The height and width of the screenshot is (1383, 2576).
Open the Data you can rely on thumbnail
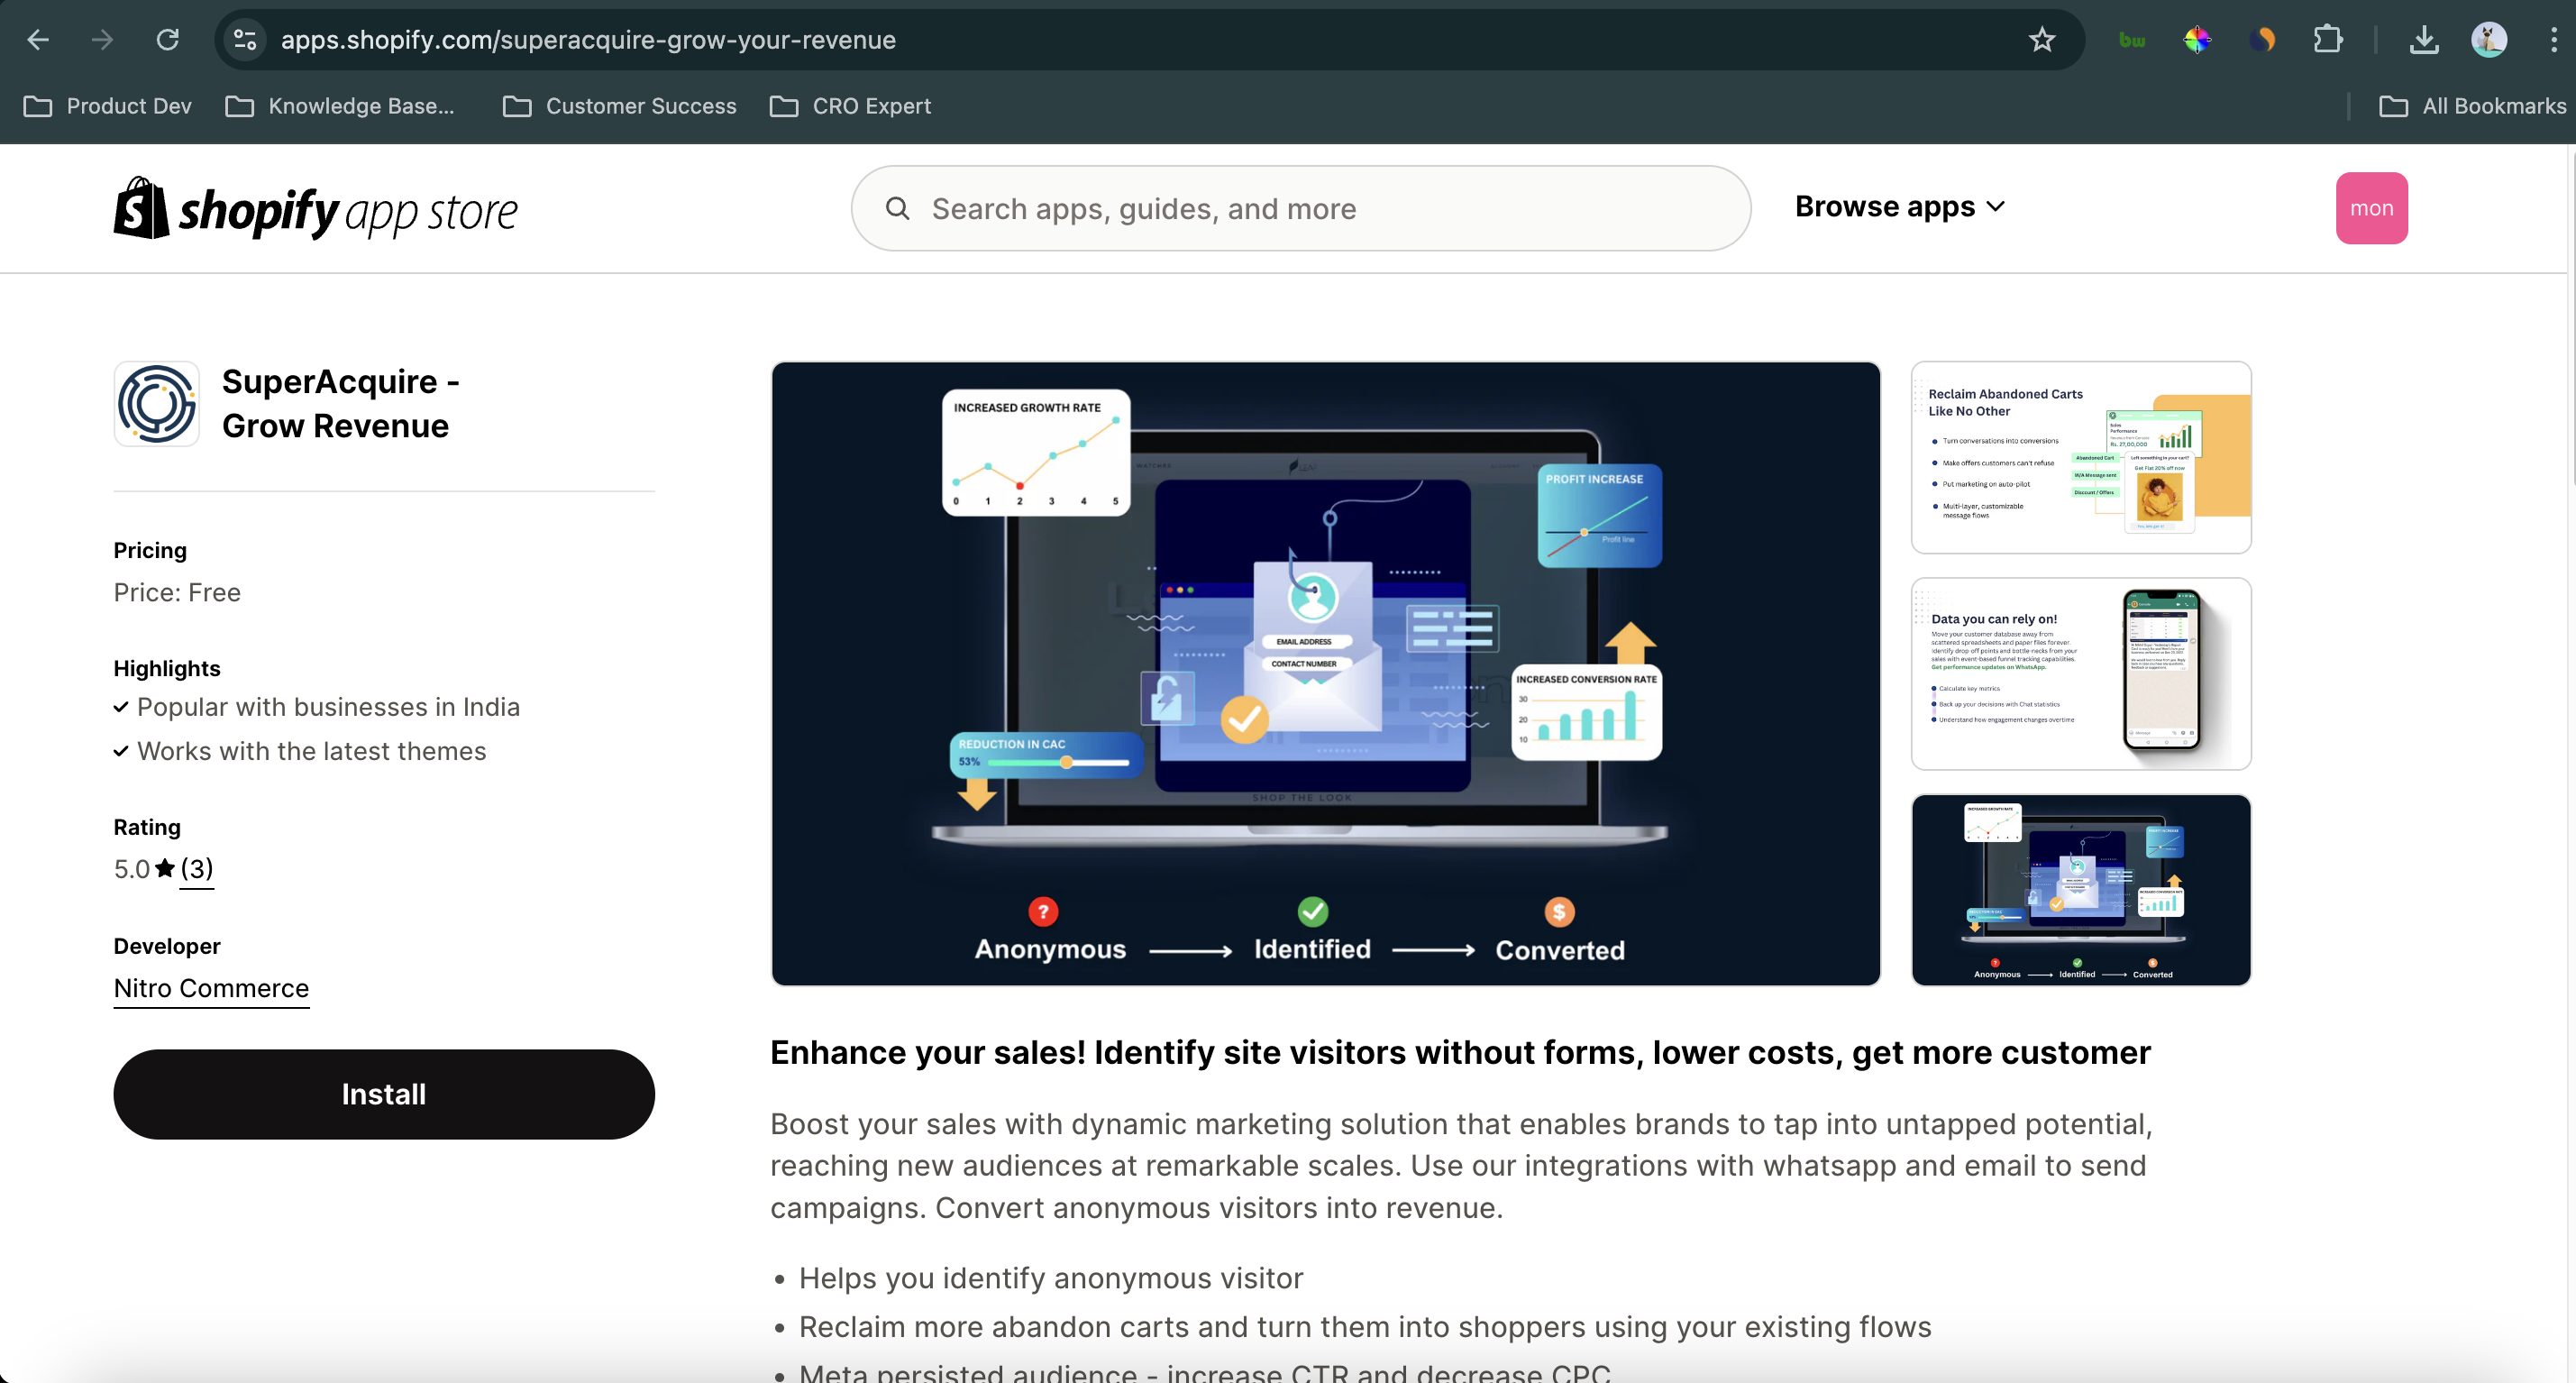point(2081,674)
